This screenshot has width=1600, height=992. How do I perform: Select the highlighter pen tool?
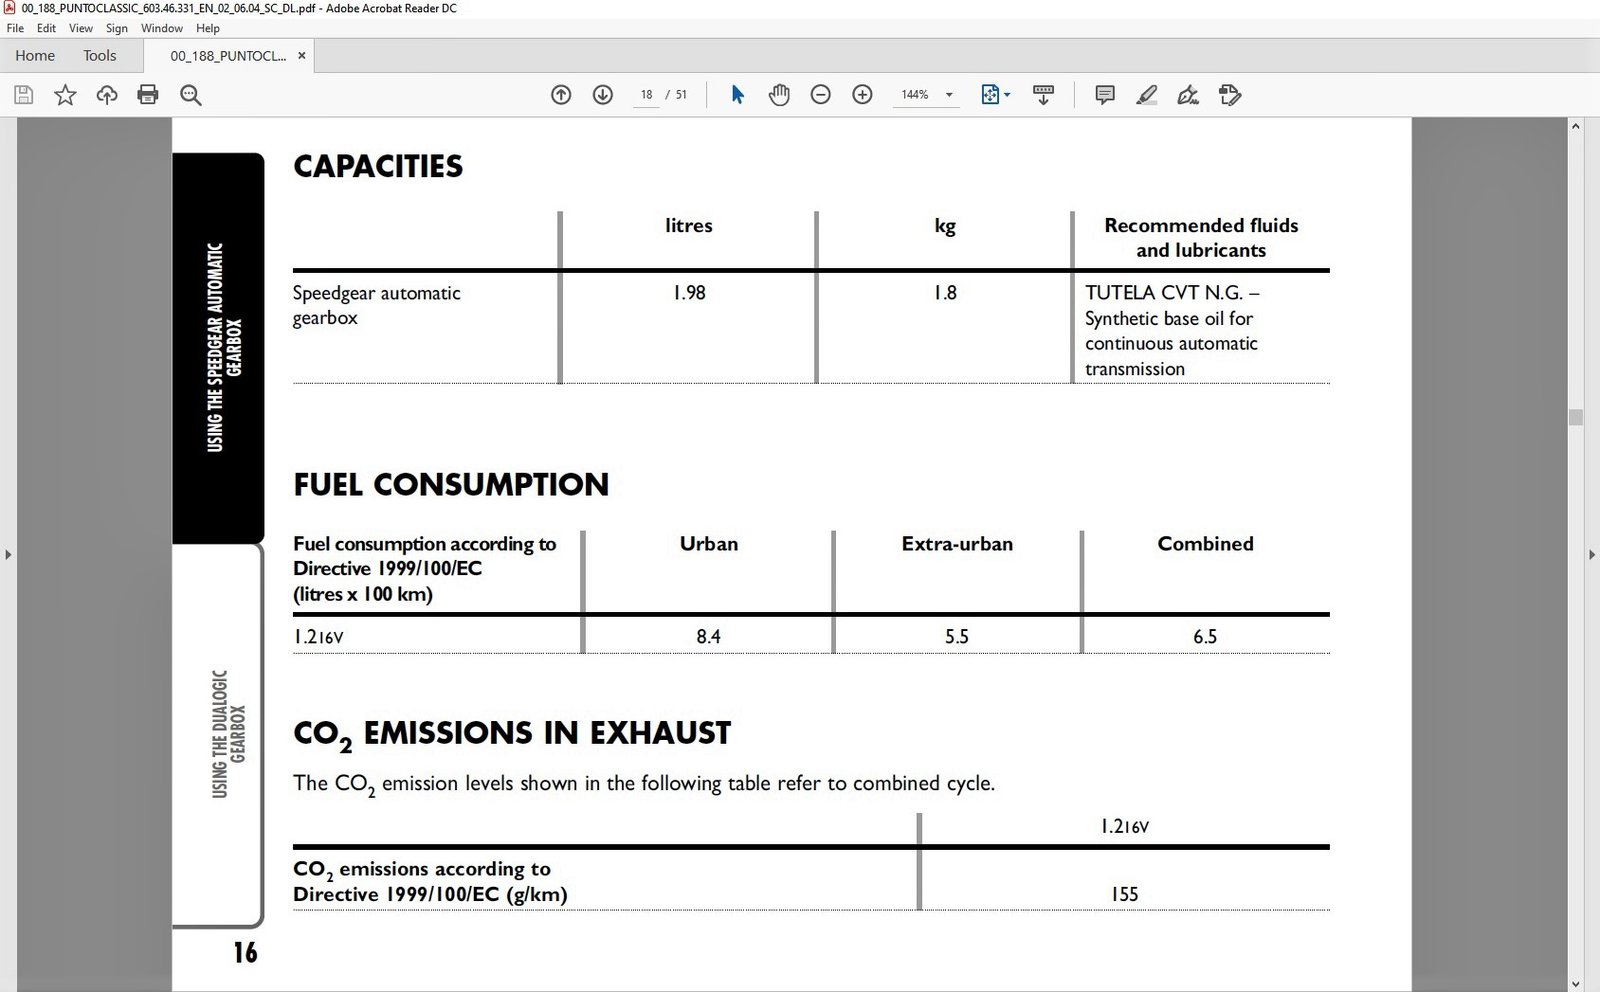[1147, 95]
